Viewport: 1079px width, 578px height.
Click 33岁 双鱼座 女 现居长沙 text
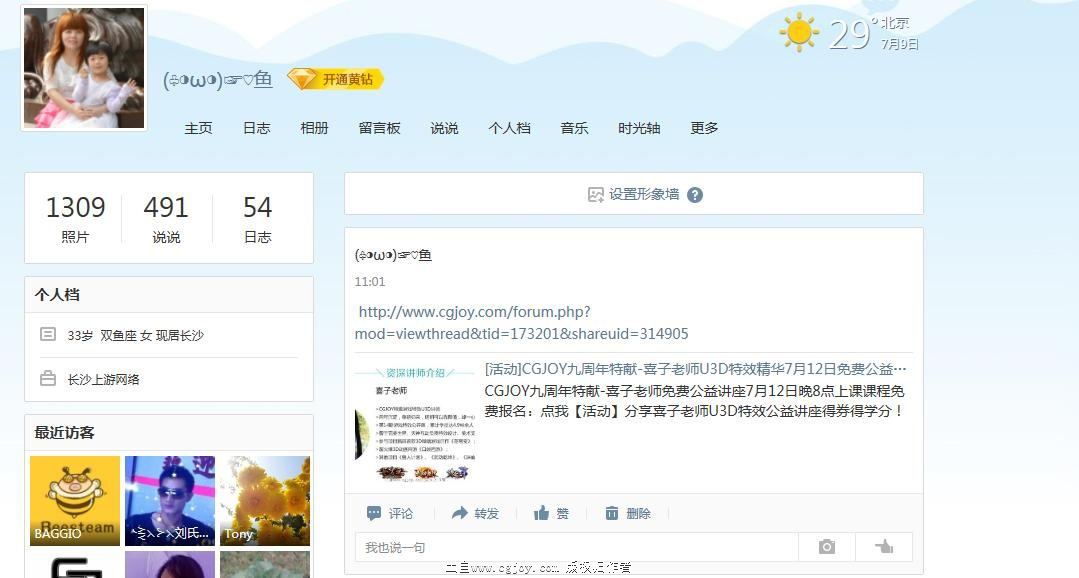(136, 335)
